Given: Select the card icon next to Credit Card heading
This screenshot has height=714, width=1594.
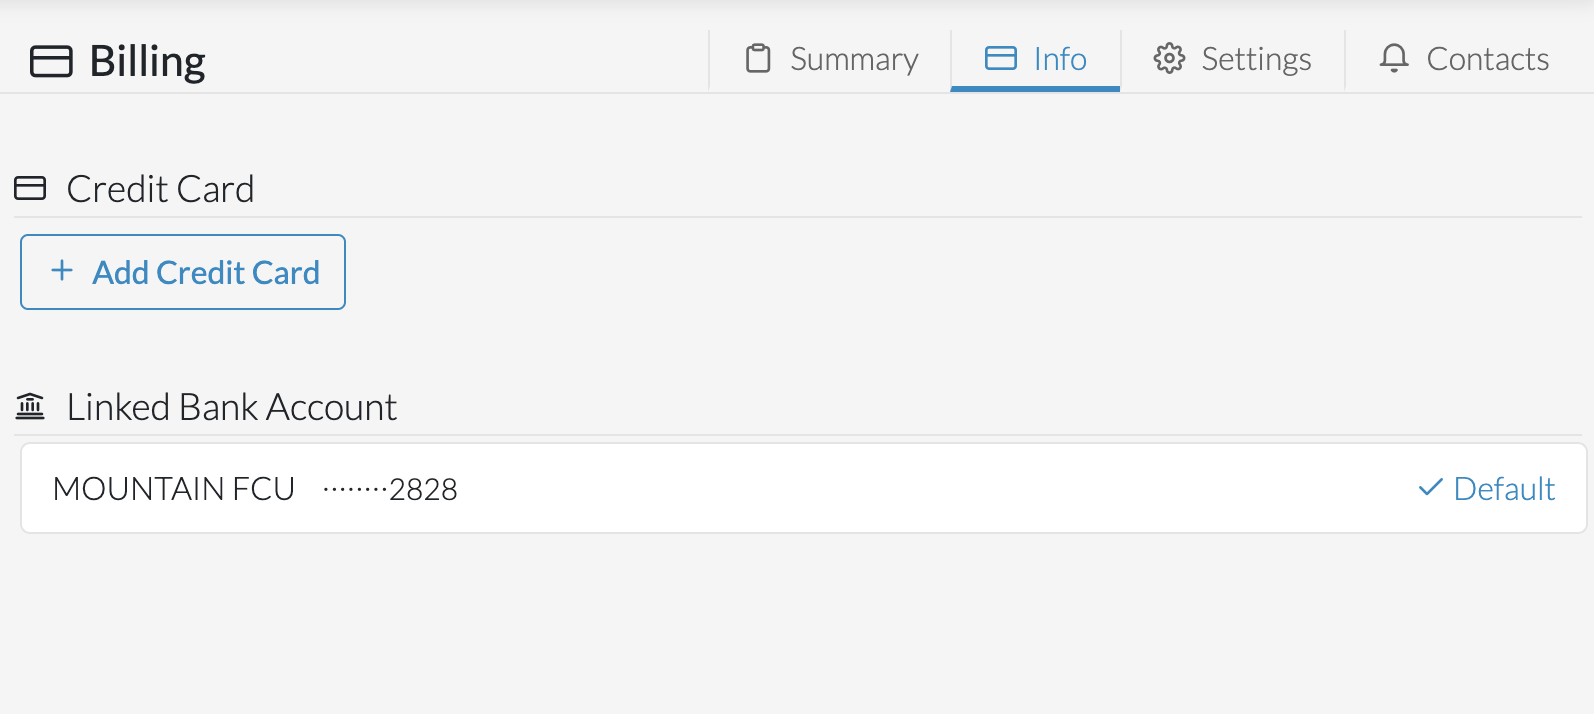Looking at the screenshot, I should (x=30, y=187).
